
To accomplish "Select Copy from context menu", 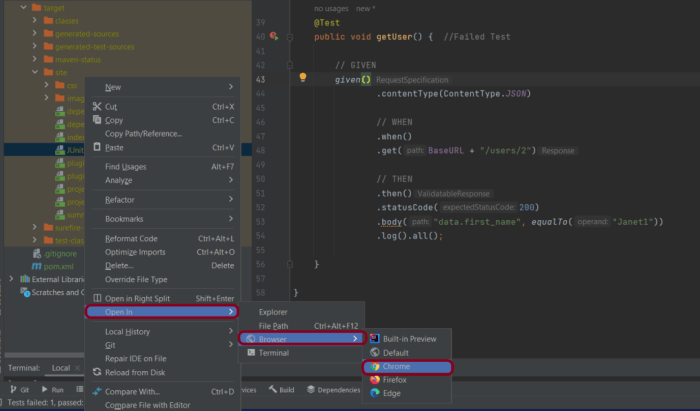I will pos(163,120).
